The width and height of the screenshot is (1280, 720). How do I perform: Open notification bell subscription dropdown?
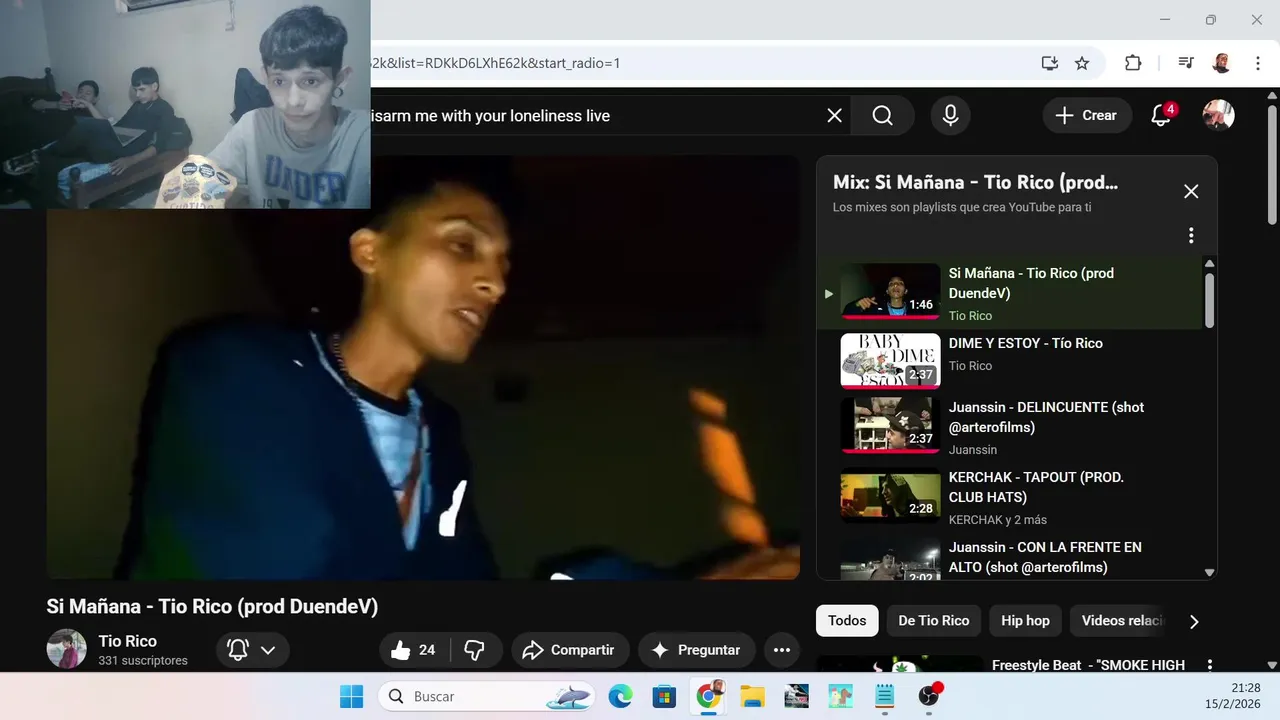point(253,650)
